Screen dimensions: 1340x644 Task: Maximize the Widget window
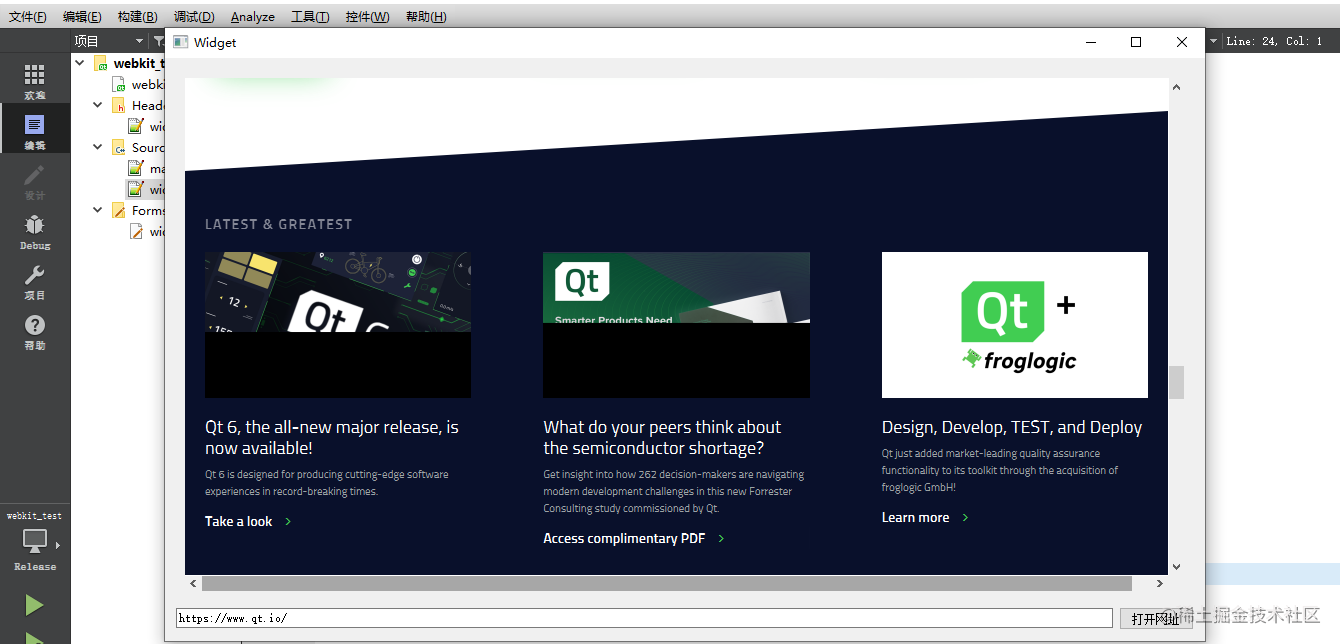[x=1136, y=42]
